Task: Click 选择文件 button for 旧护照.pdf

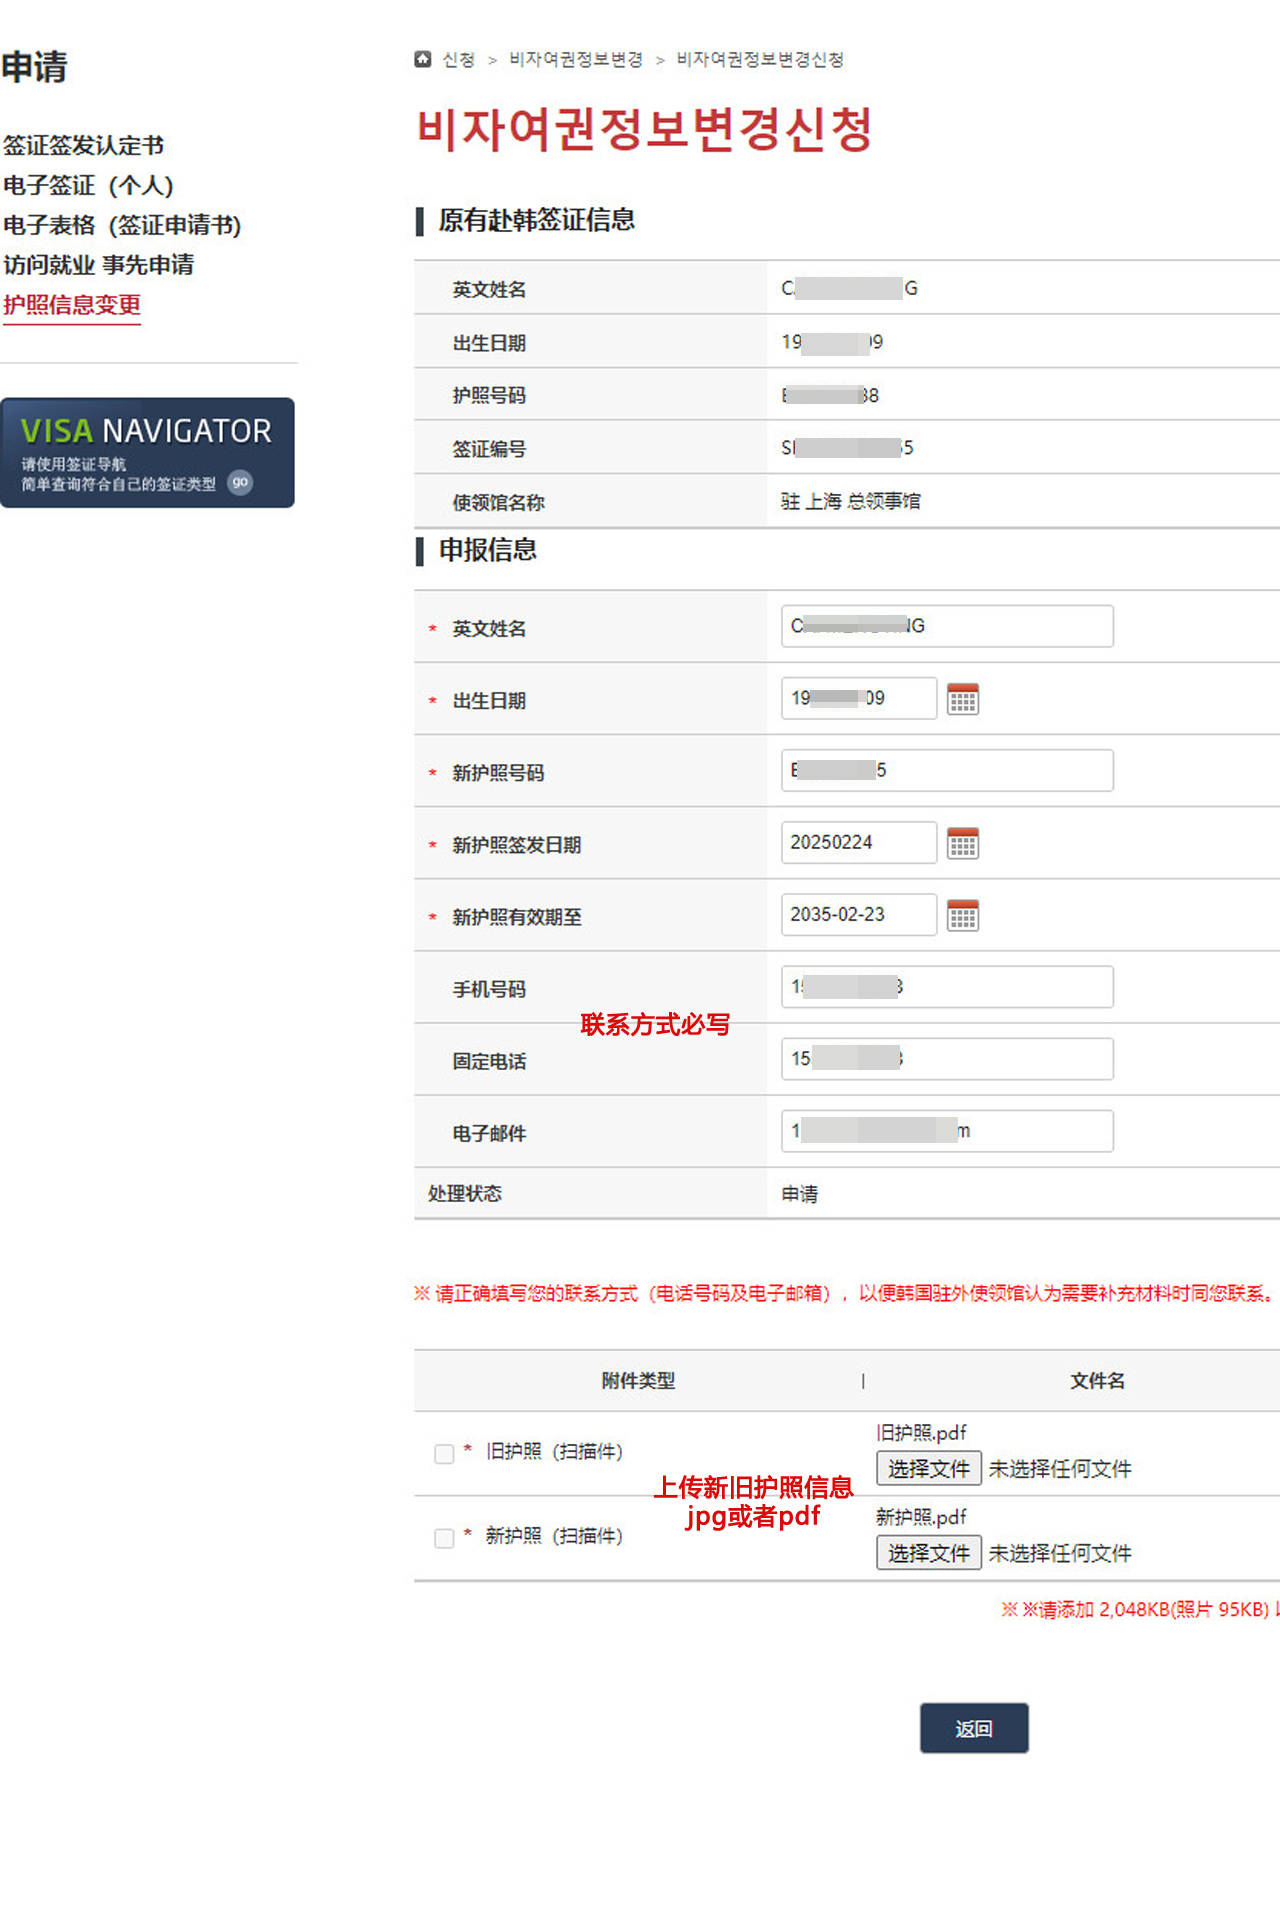Action: point(928,1468)
